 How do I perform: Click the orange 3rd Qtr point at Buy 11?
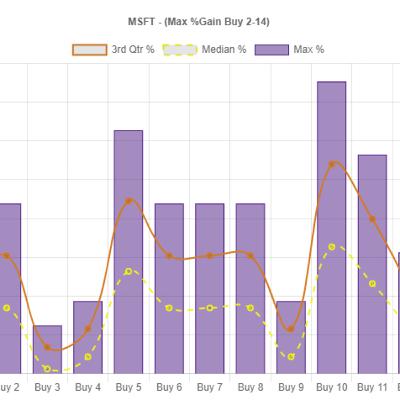coord(372,219)
